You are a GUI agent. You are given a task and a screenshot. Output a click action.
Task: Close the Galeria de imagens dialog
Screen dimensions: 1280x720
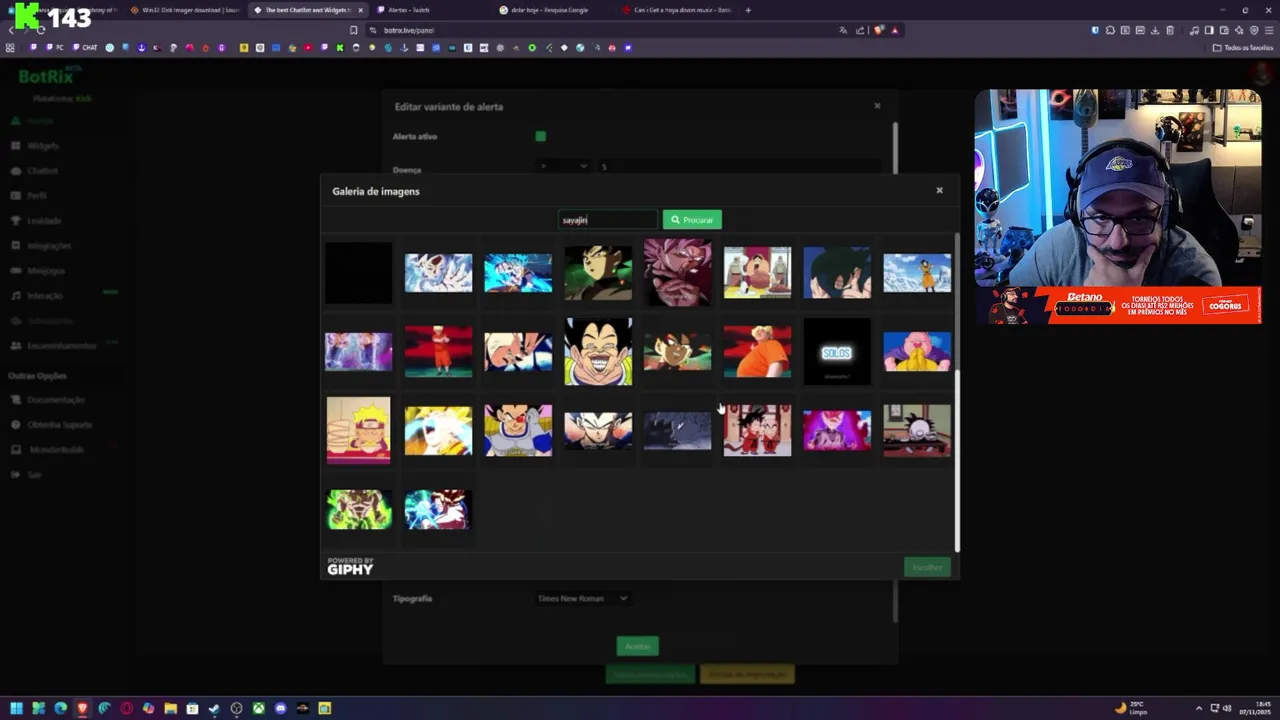point(939,190)
